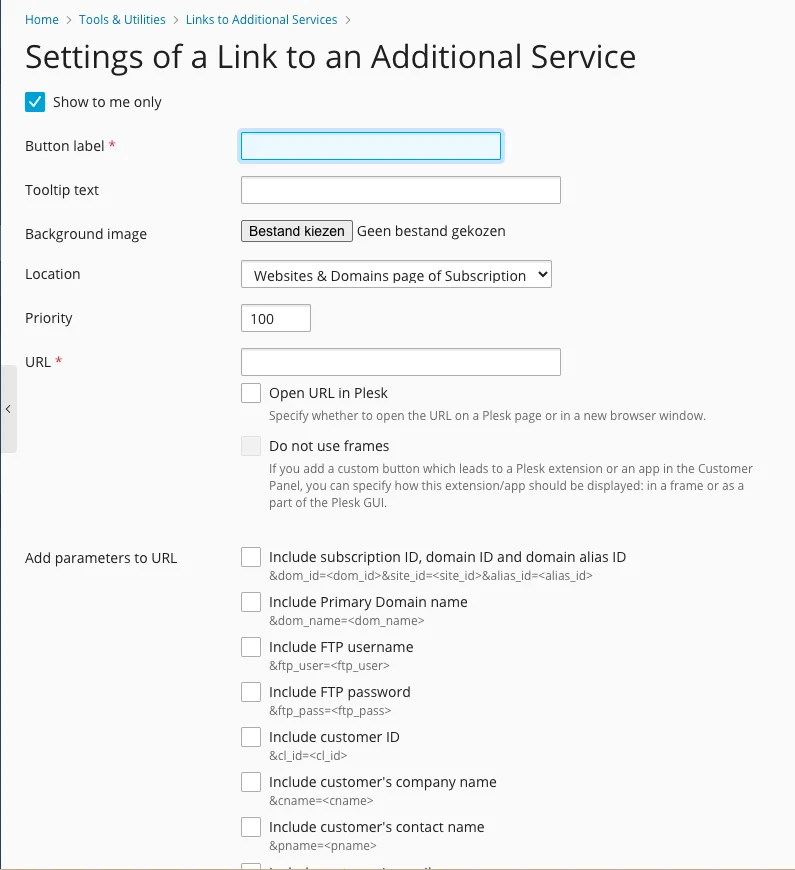Navigate to Tools & Utilities
Viewport: 795px width, 870px height.
point(121,19)
